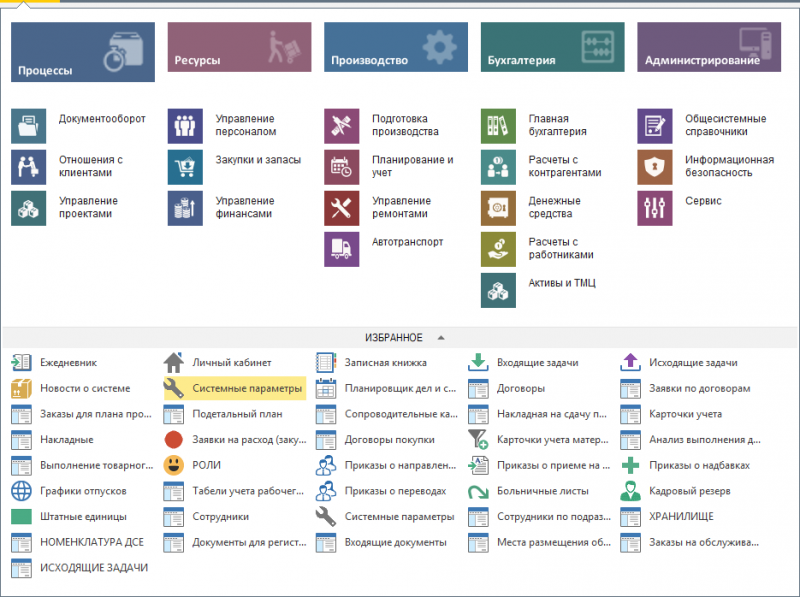
Task: Click the РОЛИ smiley face icon
Action: point(173,465)
